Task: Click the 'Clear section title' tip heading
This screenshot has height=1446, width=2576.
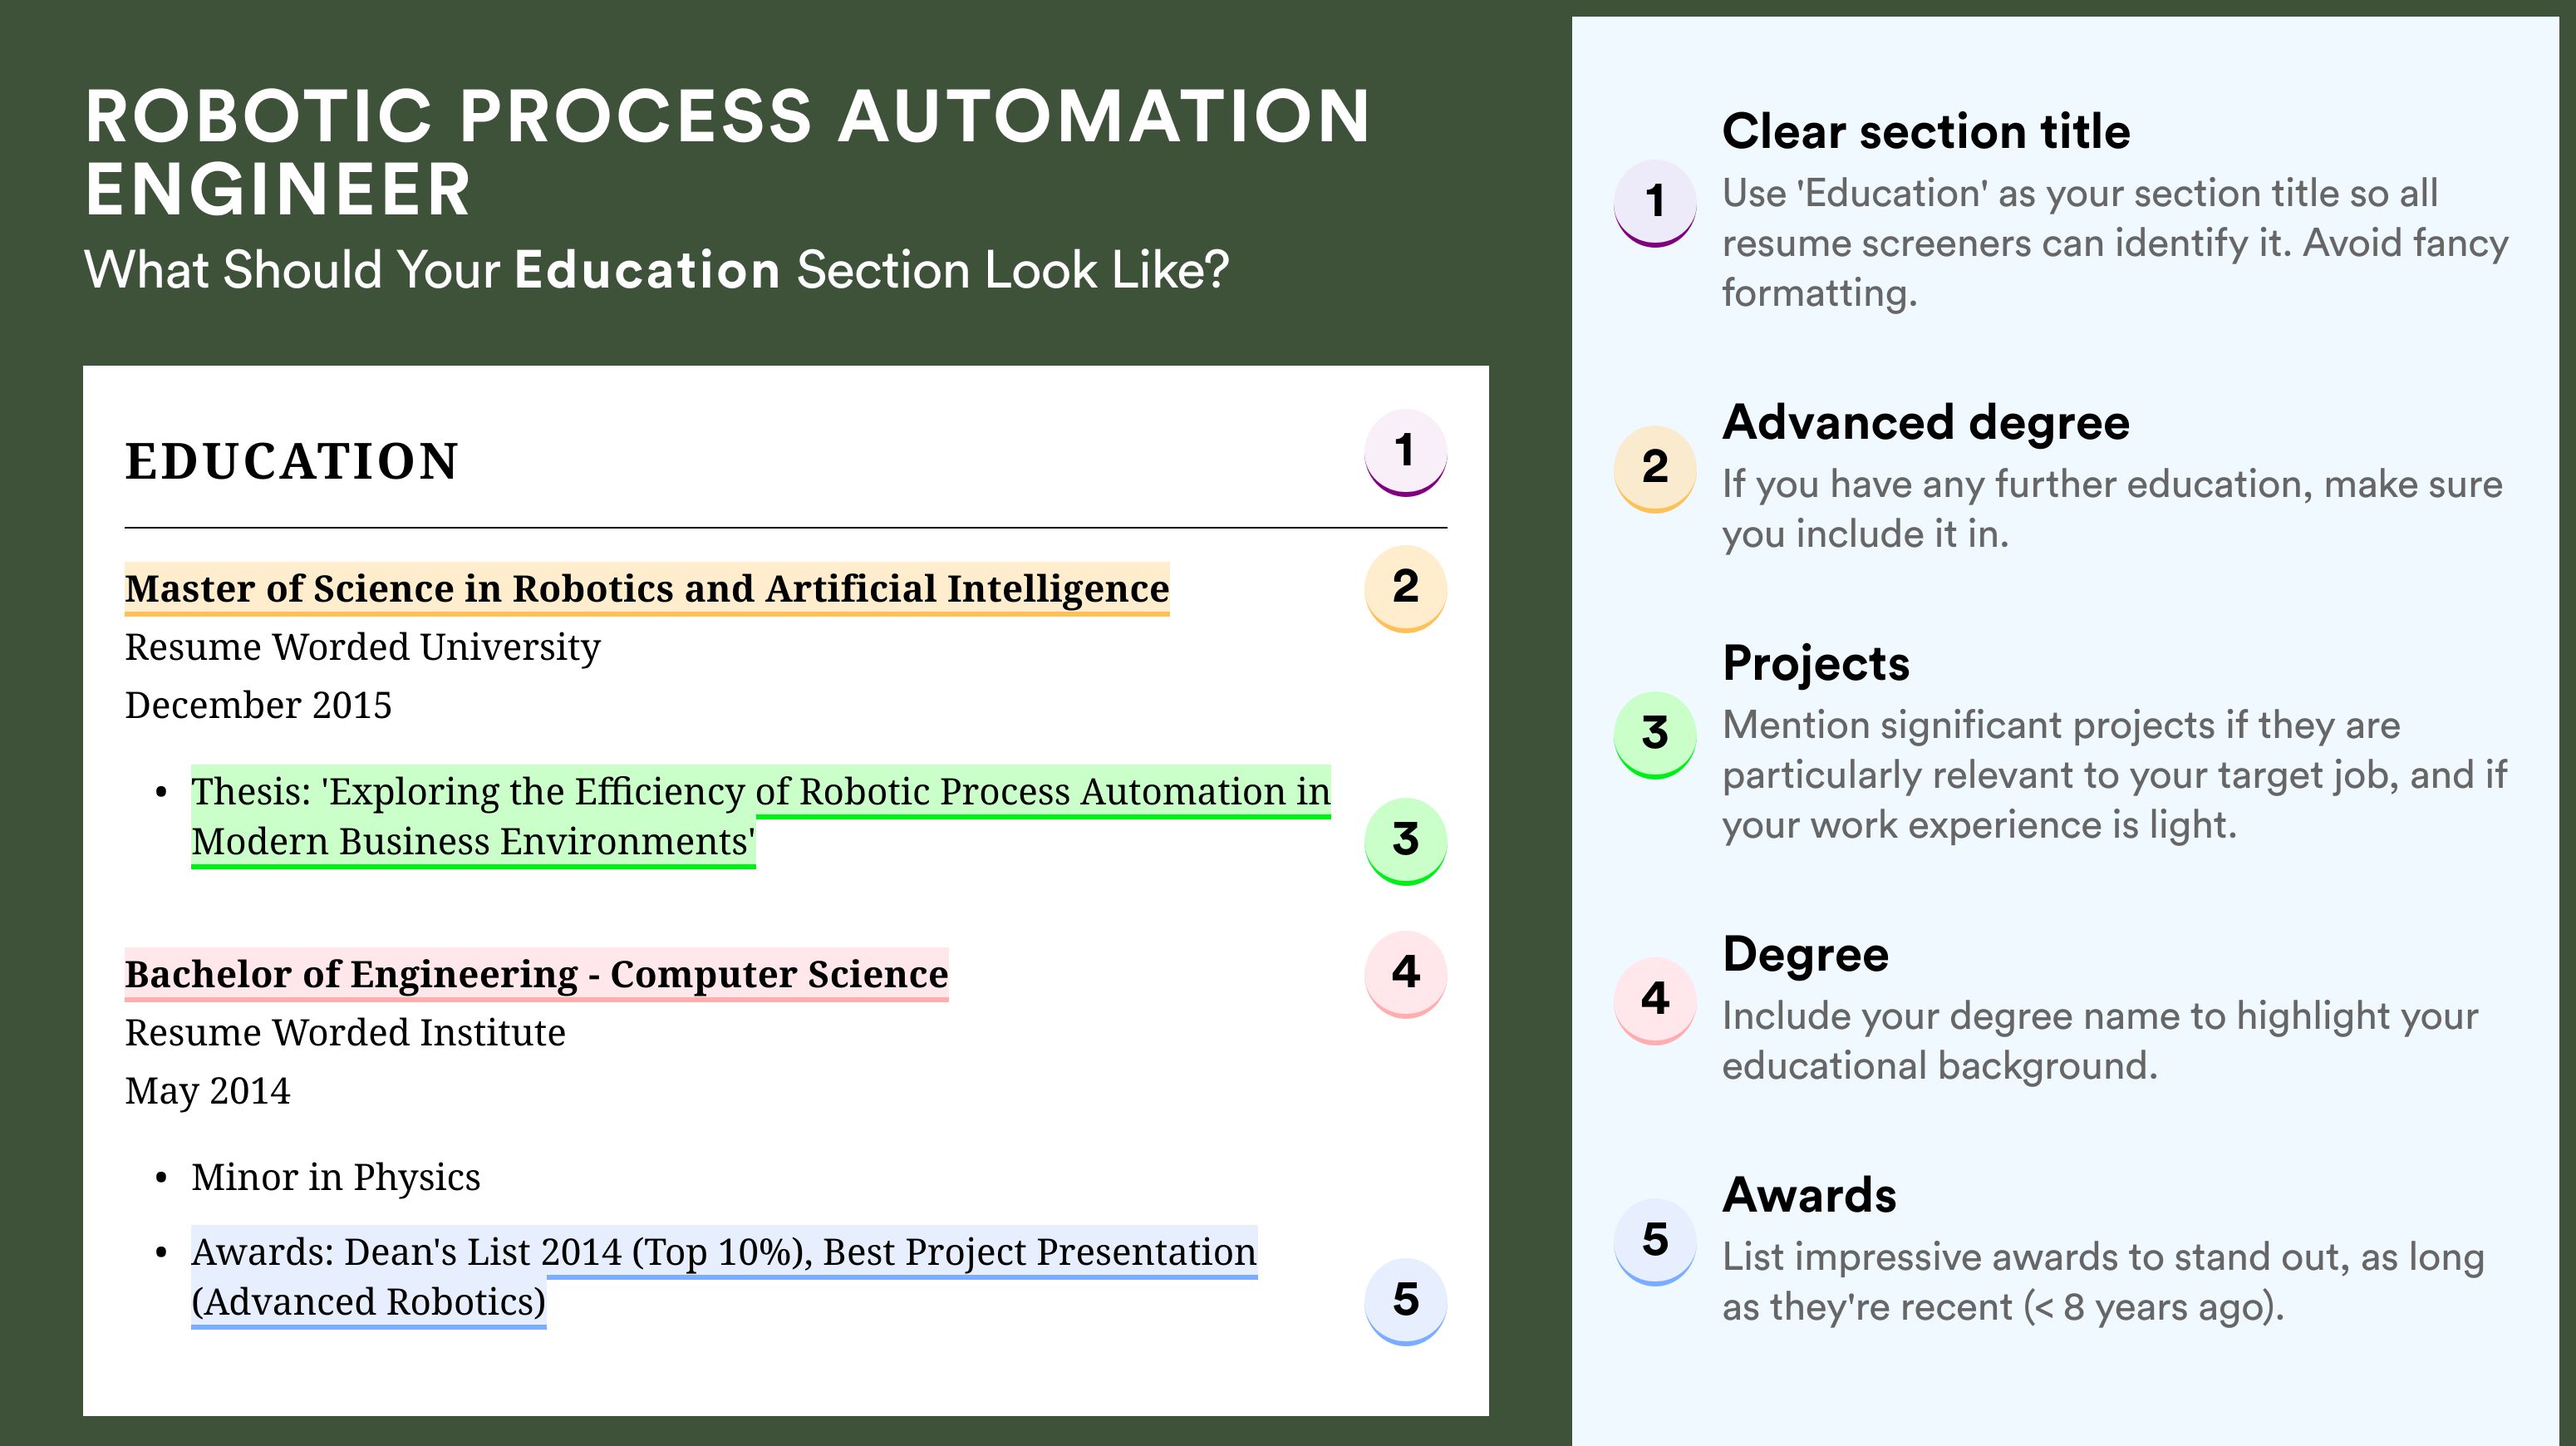Action: pyautogui.click(x=1925, y=132)
